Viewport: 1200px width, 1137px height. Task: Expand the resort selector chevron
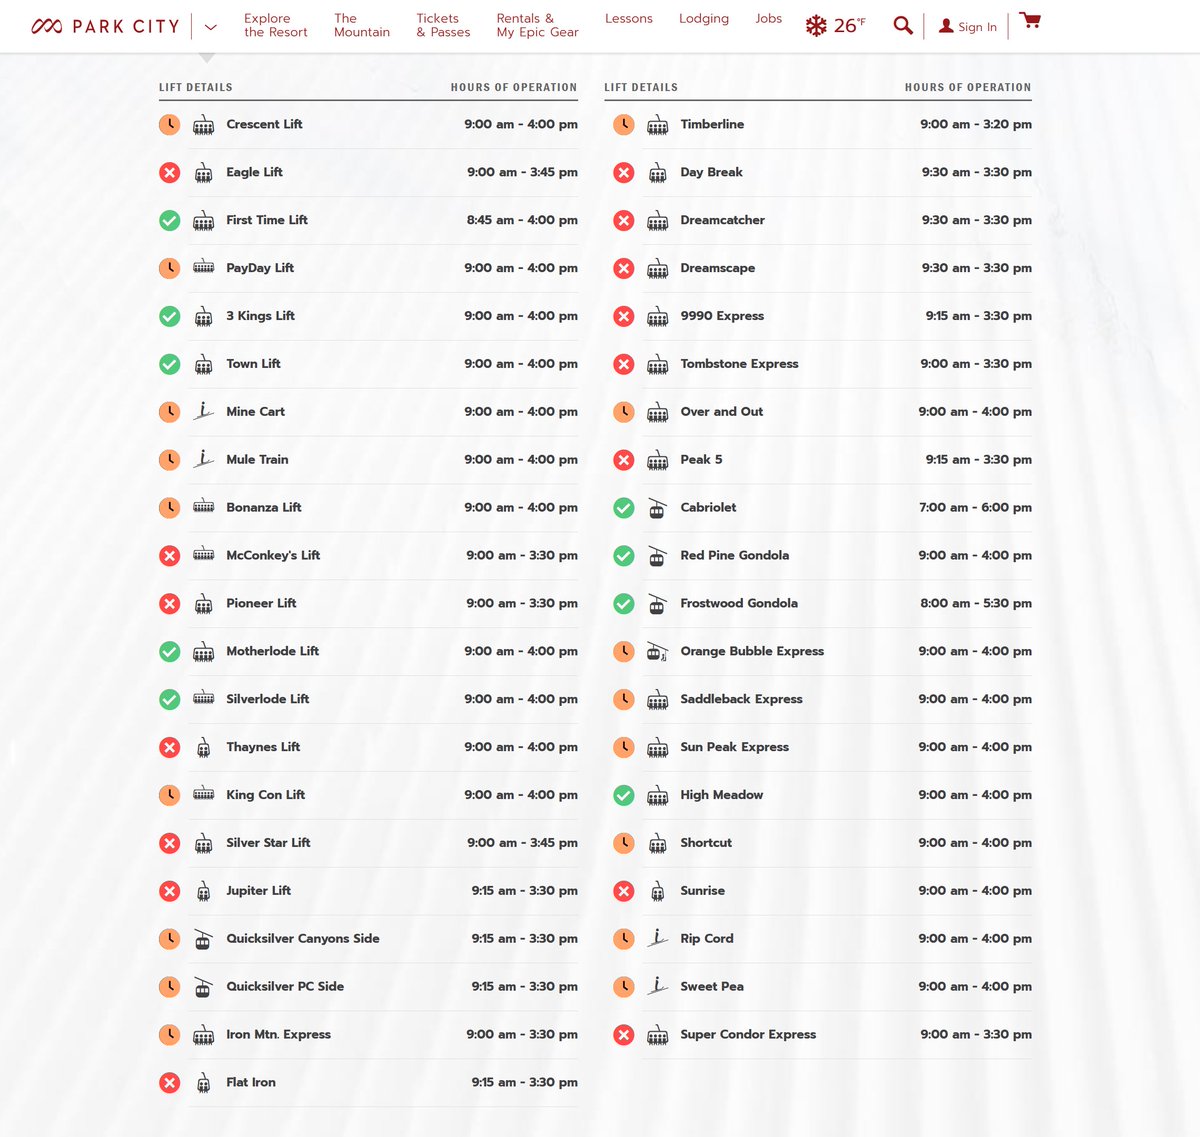pos(210,27)
